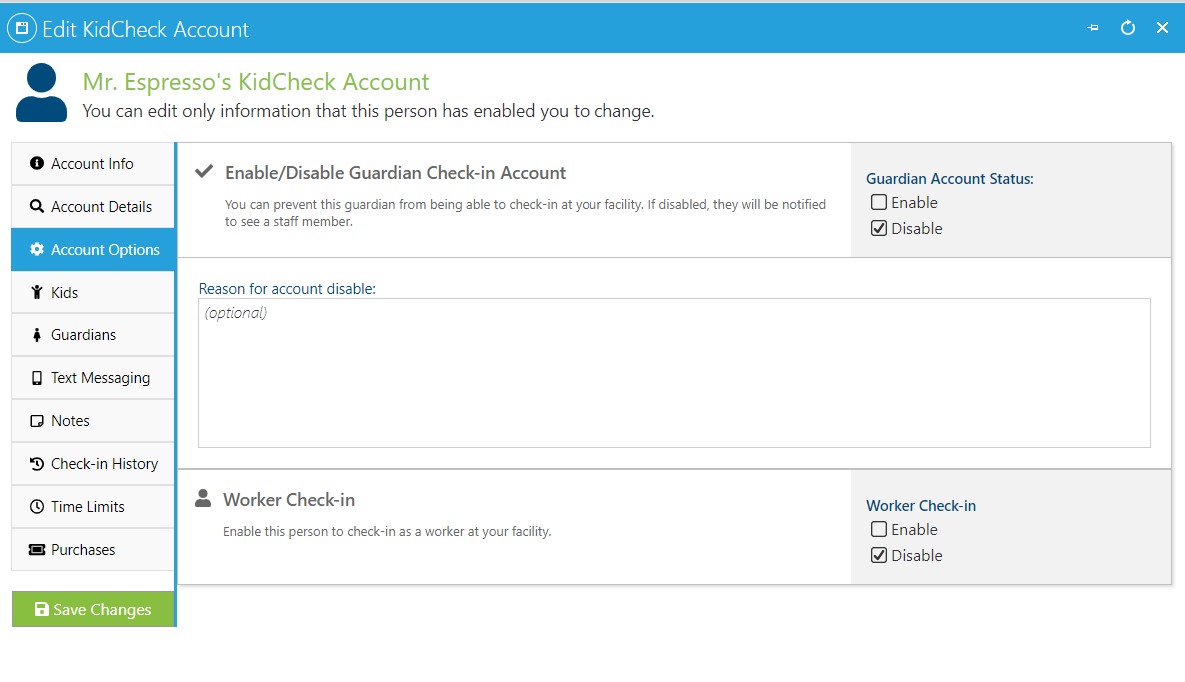Check Enable under Guardian Account Status

[879, 202]
